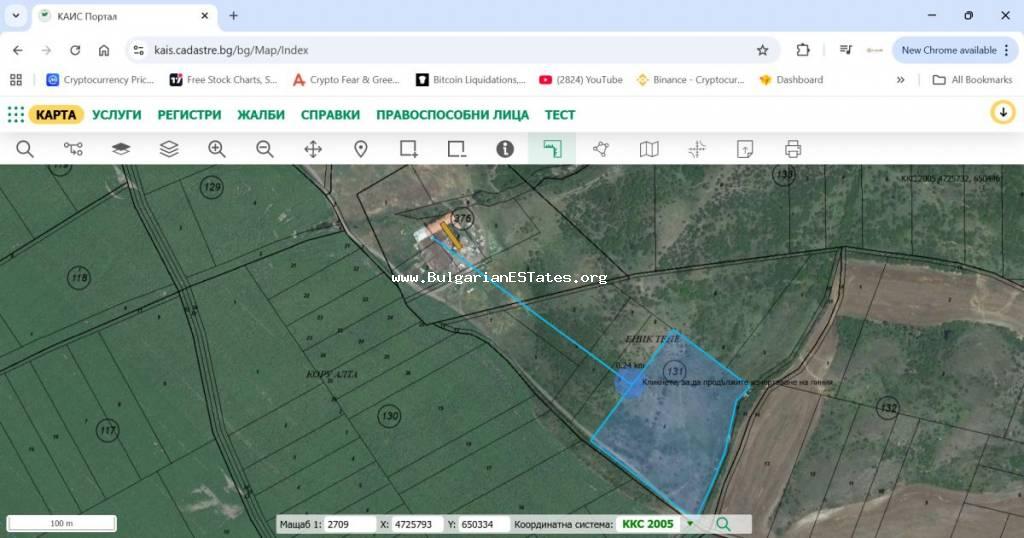Click the search magnifier tool in map toolbar
This screenshot has width=1024, height=538.
(25, 149)
